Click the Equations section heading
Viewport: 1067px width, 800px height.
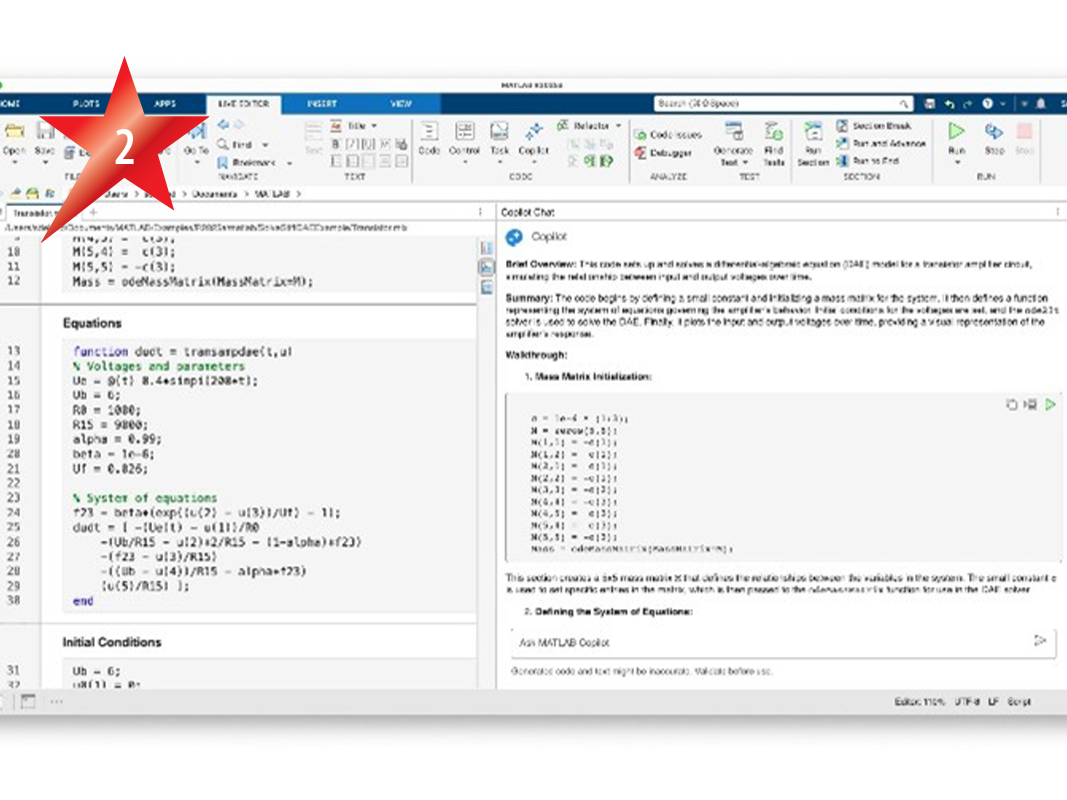[92, 323]
